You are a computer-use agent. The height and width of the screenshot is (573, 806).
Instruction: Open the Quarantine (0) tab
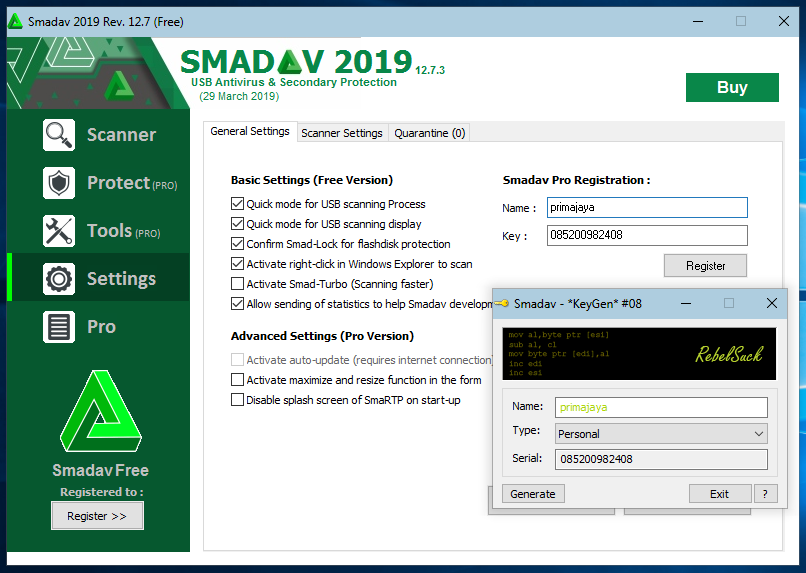pos(430,133)
